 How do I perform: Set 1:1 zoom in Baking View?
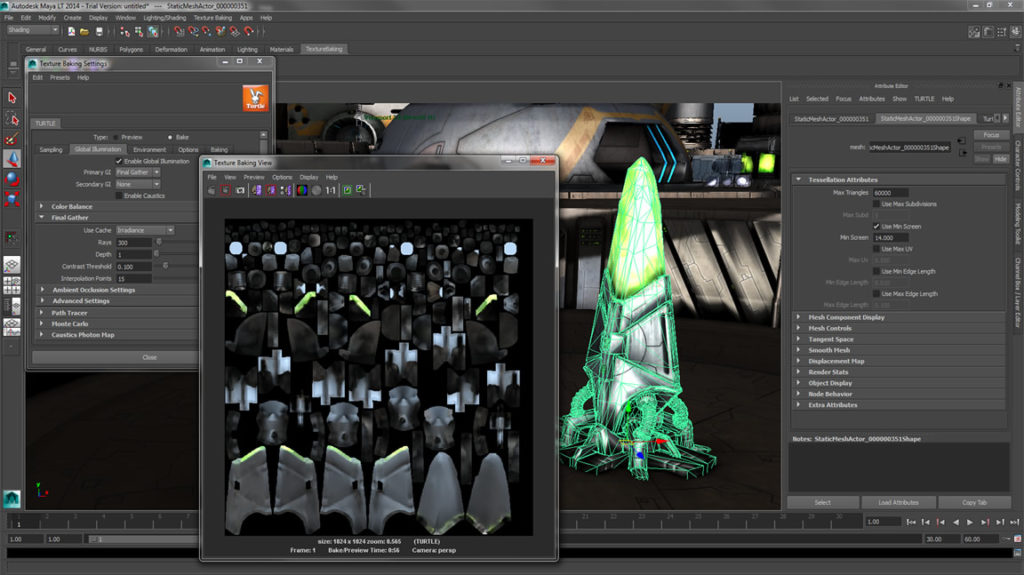click(x=330, y=190)
